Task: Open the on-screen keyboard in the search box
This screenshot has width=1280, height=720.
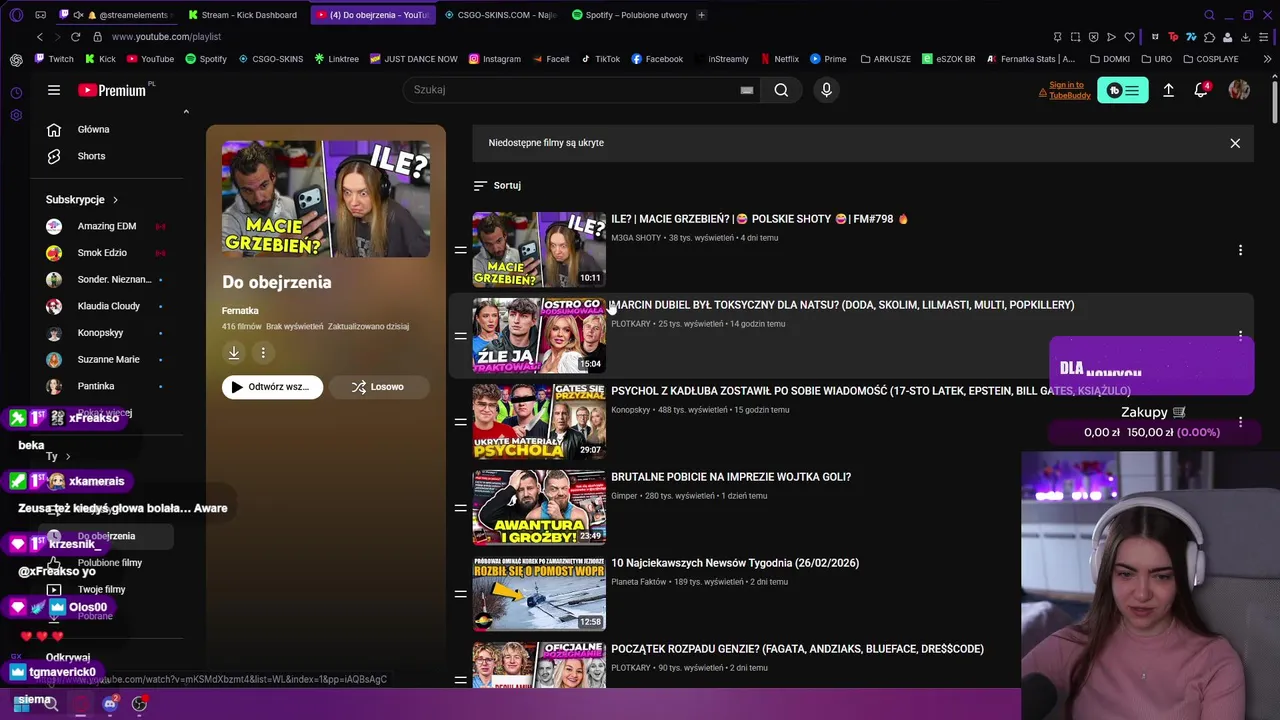Action: pyautogui.click(x=746, y=90)
